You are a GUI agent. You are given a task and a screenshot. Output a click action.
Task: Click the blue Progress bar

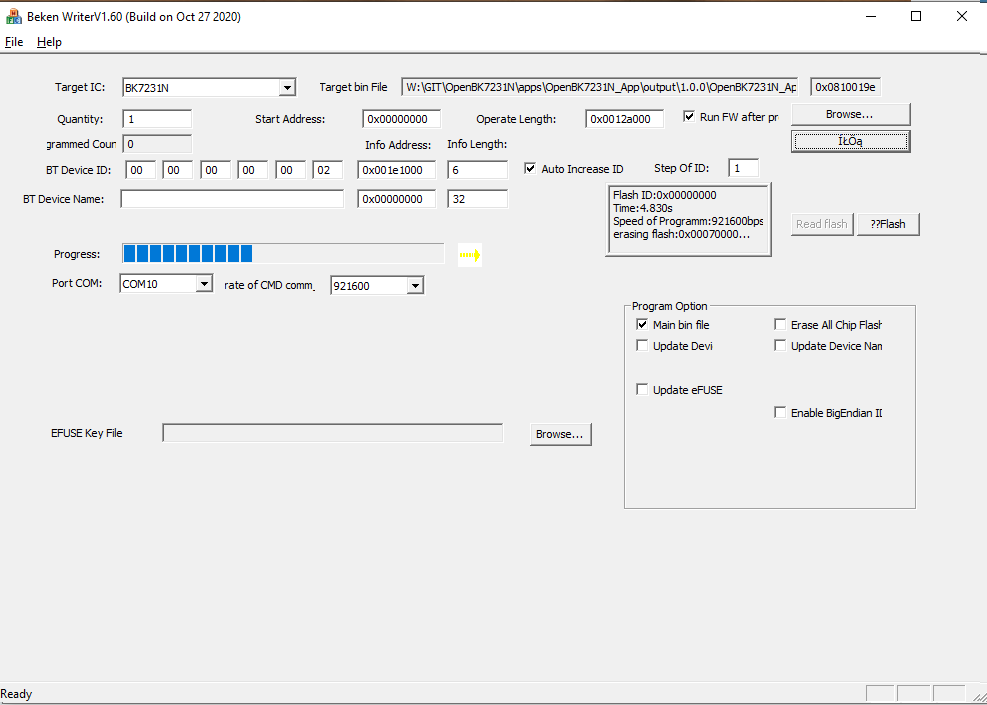click(x=283, y=254)
